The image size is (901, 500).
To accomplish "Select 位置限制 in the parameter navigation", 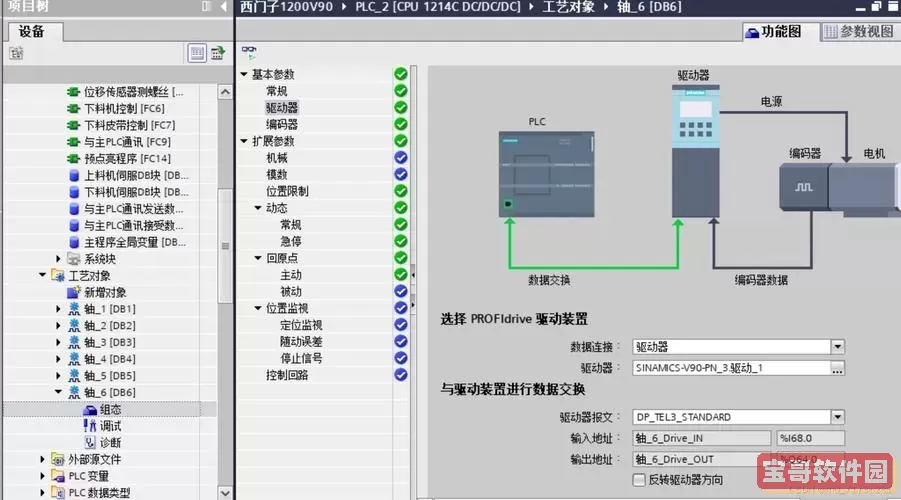I will (287, 191).
